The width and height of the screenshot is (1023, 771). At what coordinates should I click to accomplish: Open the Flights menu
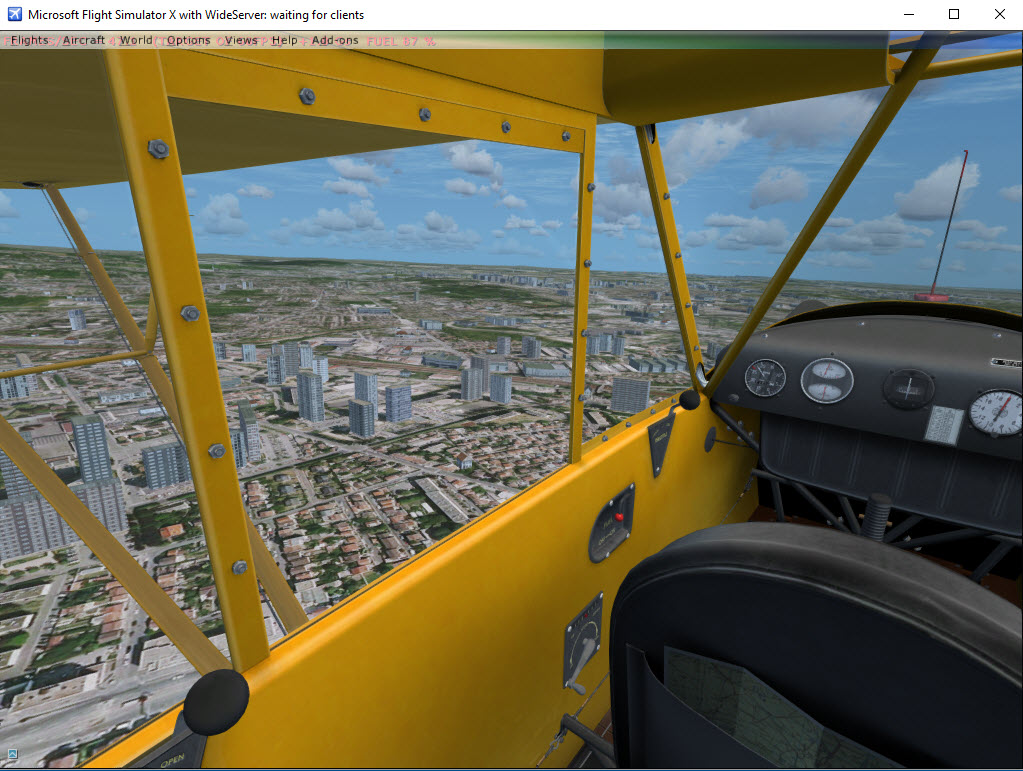[x=30, y=40]
